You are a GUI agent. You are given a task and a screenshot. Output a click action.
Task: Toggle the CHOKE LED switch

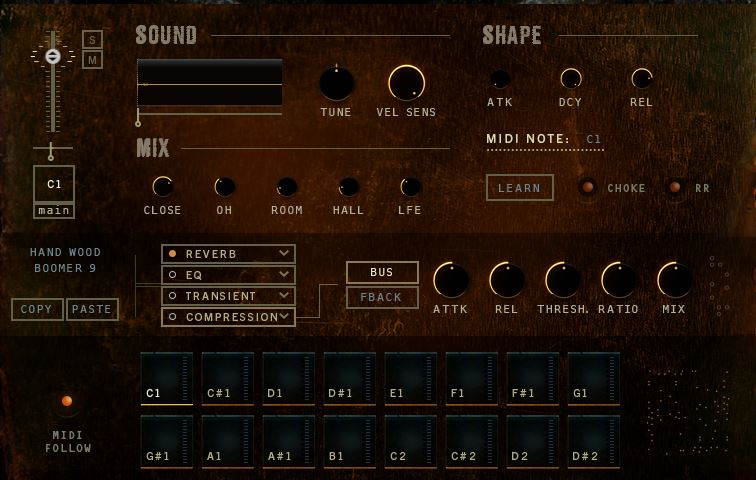coord(588,187)
